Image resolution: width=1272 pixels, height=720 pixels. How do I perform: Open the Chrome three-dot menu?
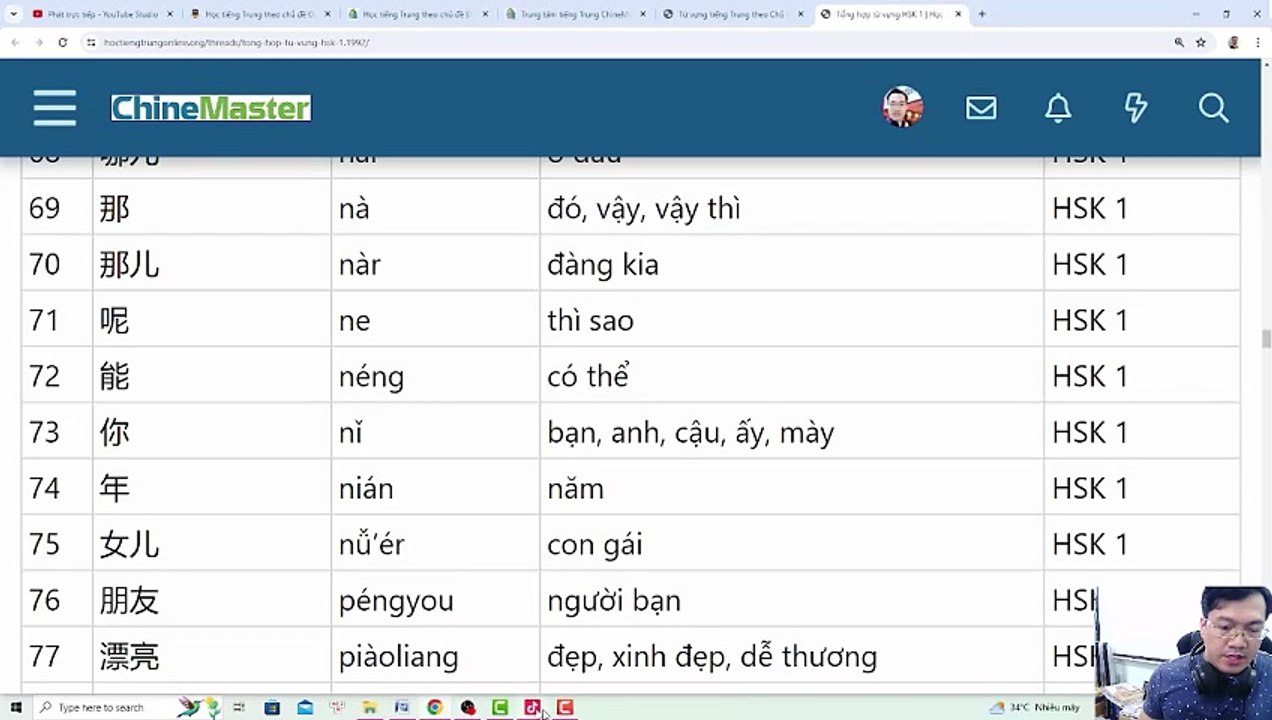(x=1257, y=43)
